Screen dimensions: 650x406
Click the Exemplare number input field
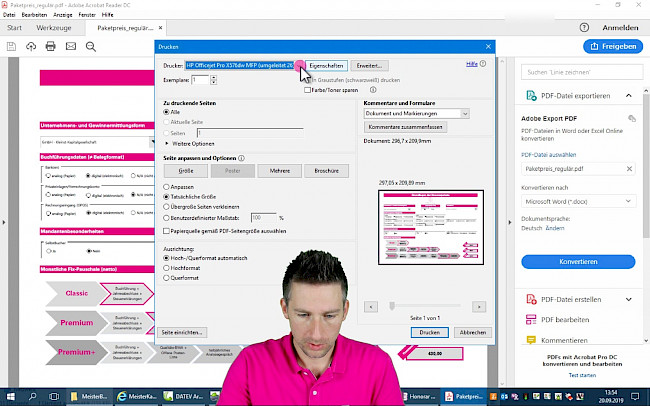point(199,78)
